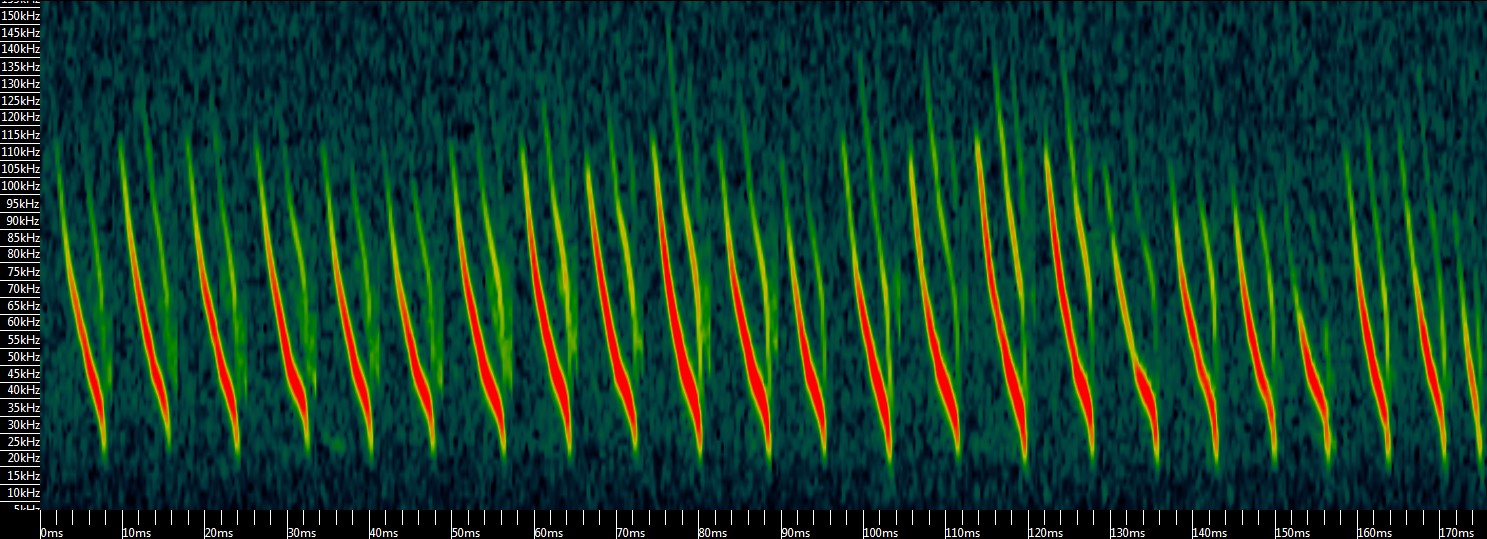Select the 40kHz frequency scale label
Image resolution: width=1487 pixels, height=539 pixels.
tap(20, 390)
